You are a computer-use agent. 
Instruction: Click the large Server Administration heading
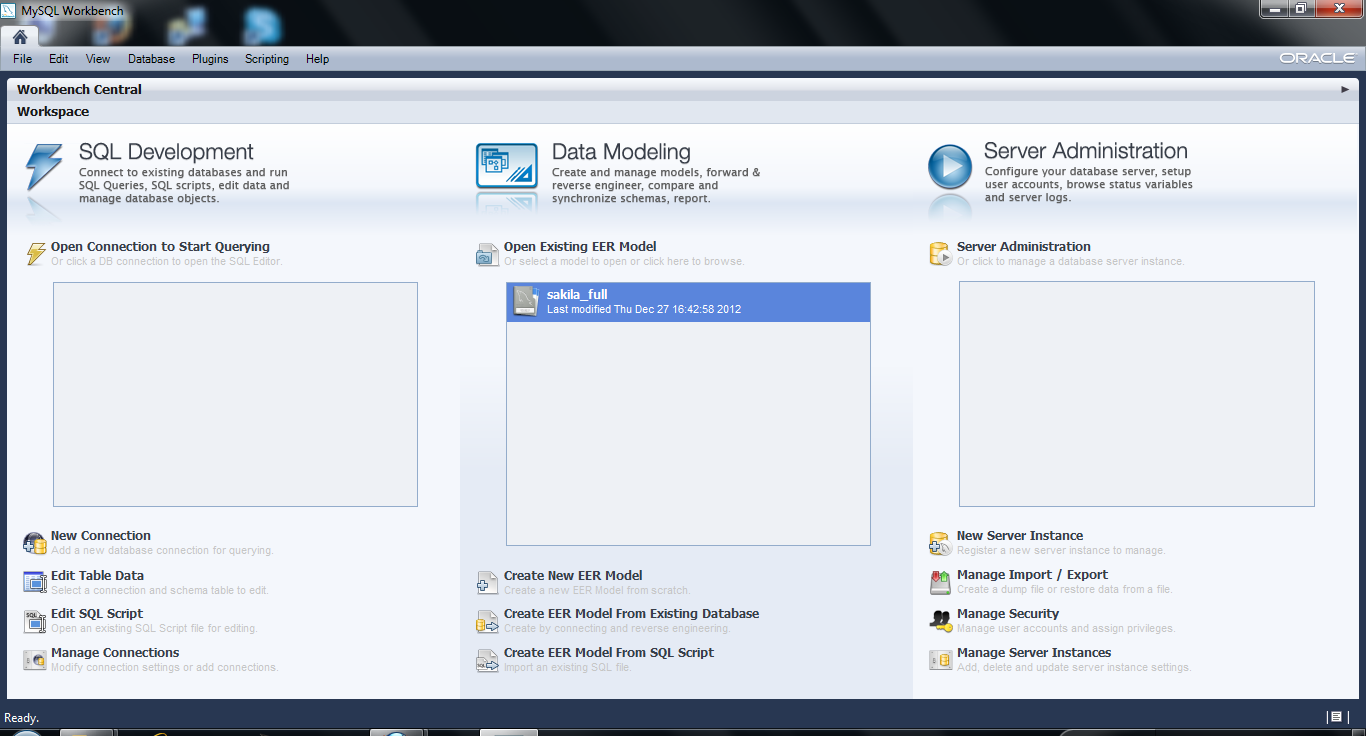1086,151
